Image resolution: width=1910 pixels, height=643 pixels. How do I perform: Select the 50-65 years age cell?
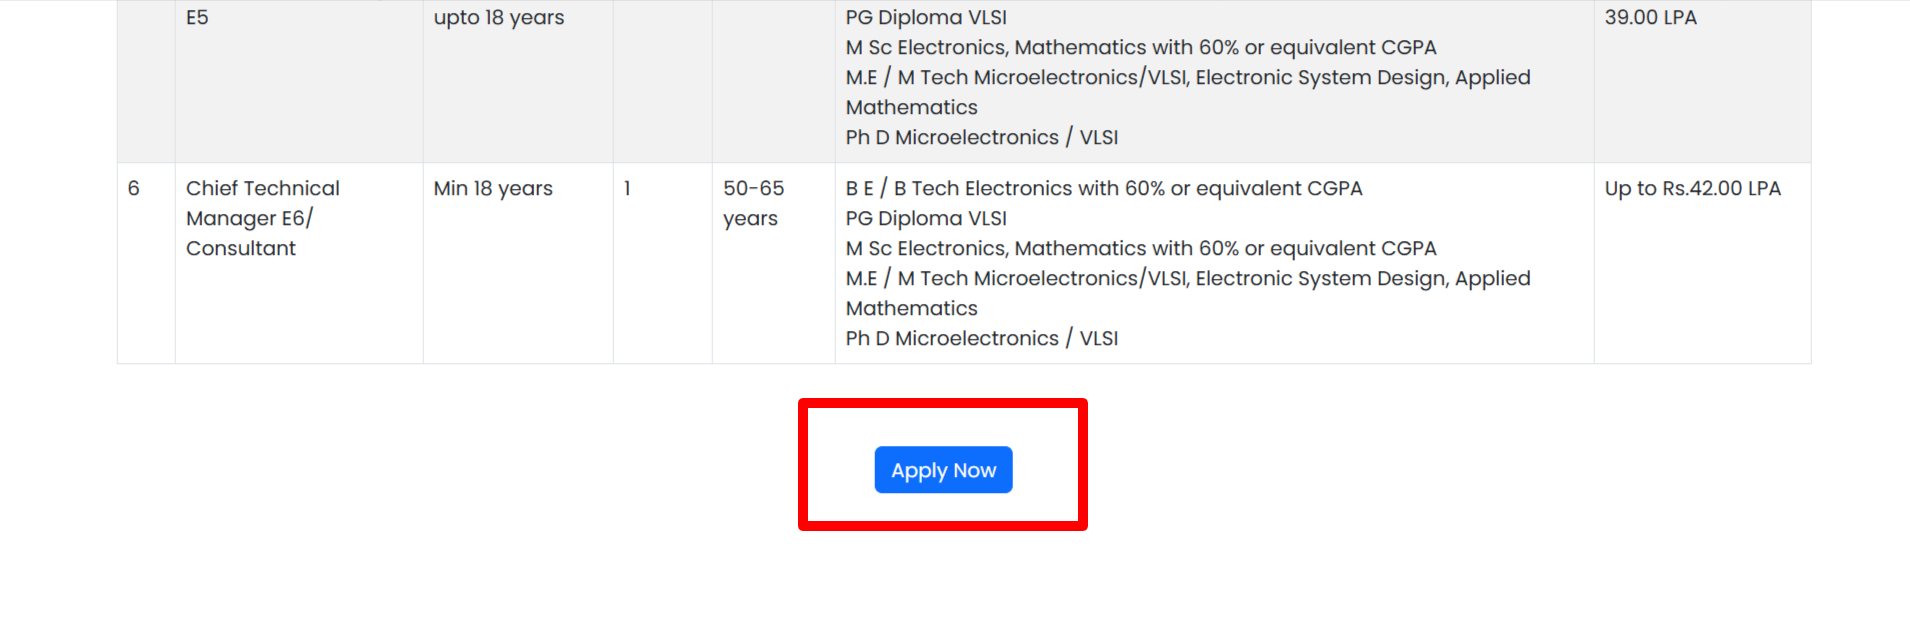click(x=753, y=203)
